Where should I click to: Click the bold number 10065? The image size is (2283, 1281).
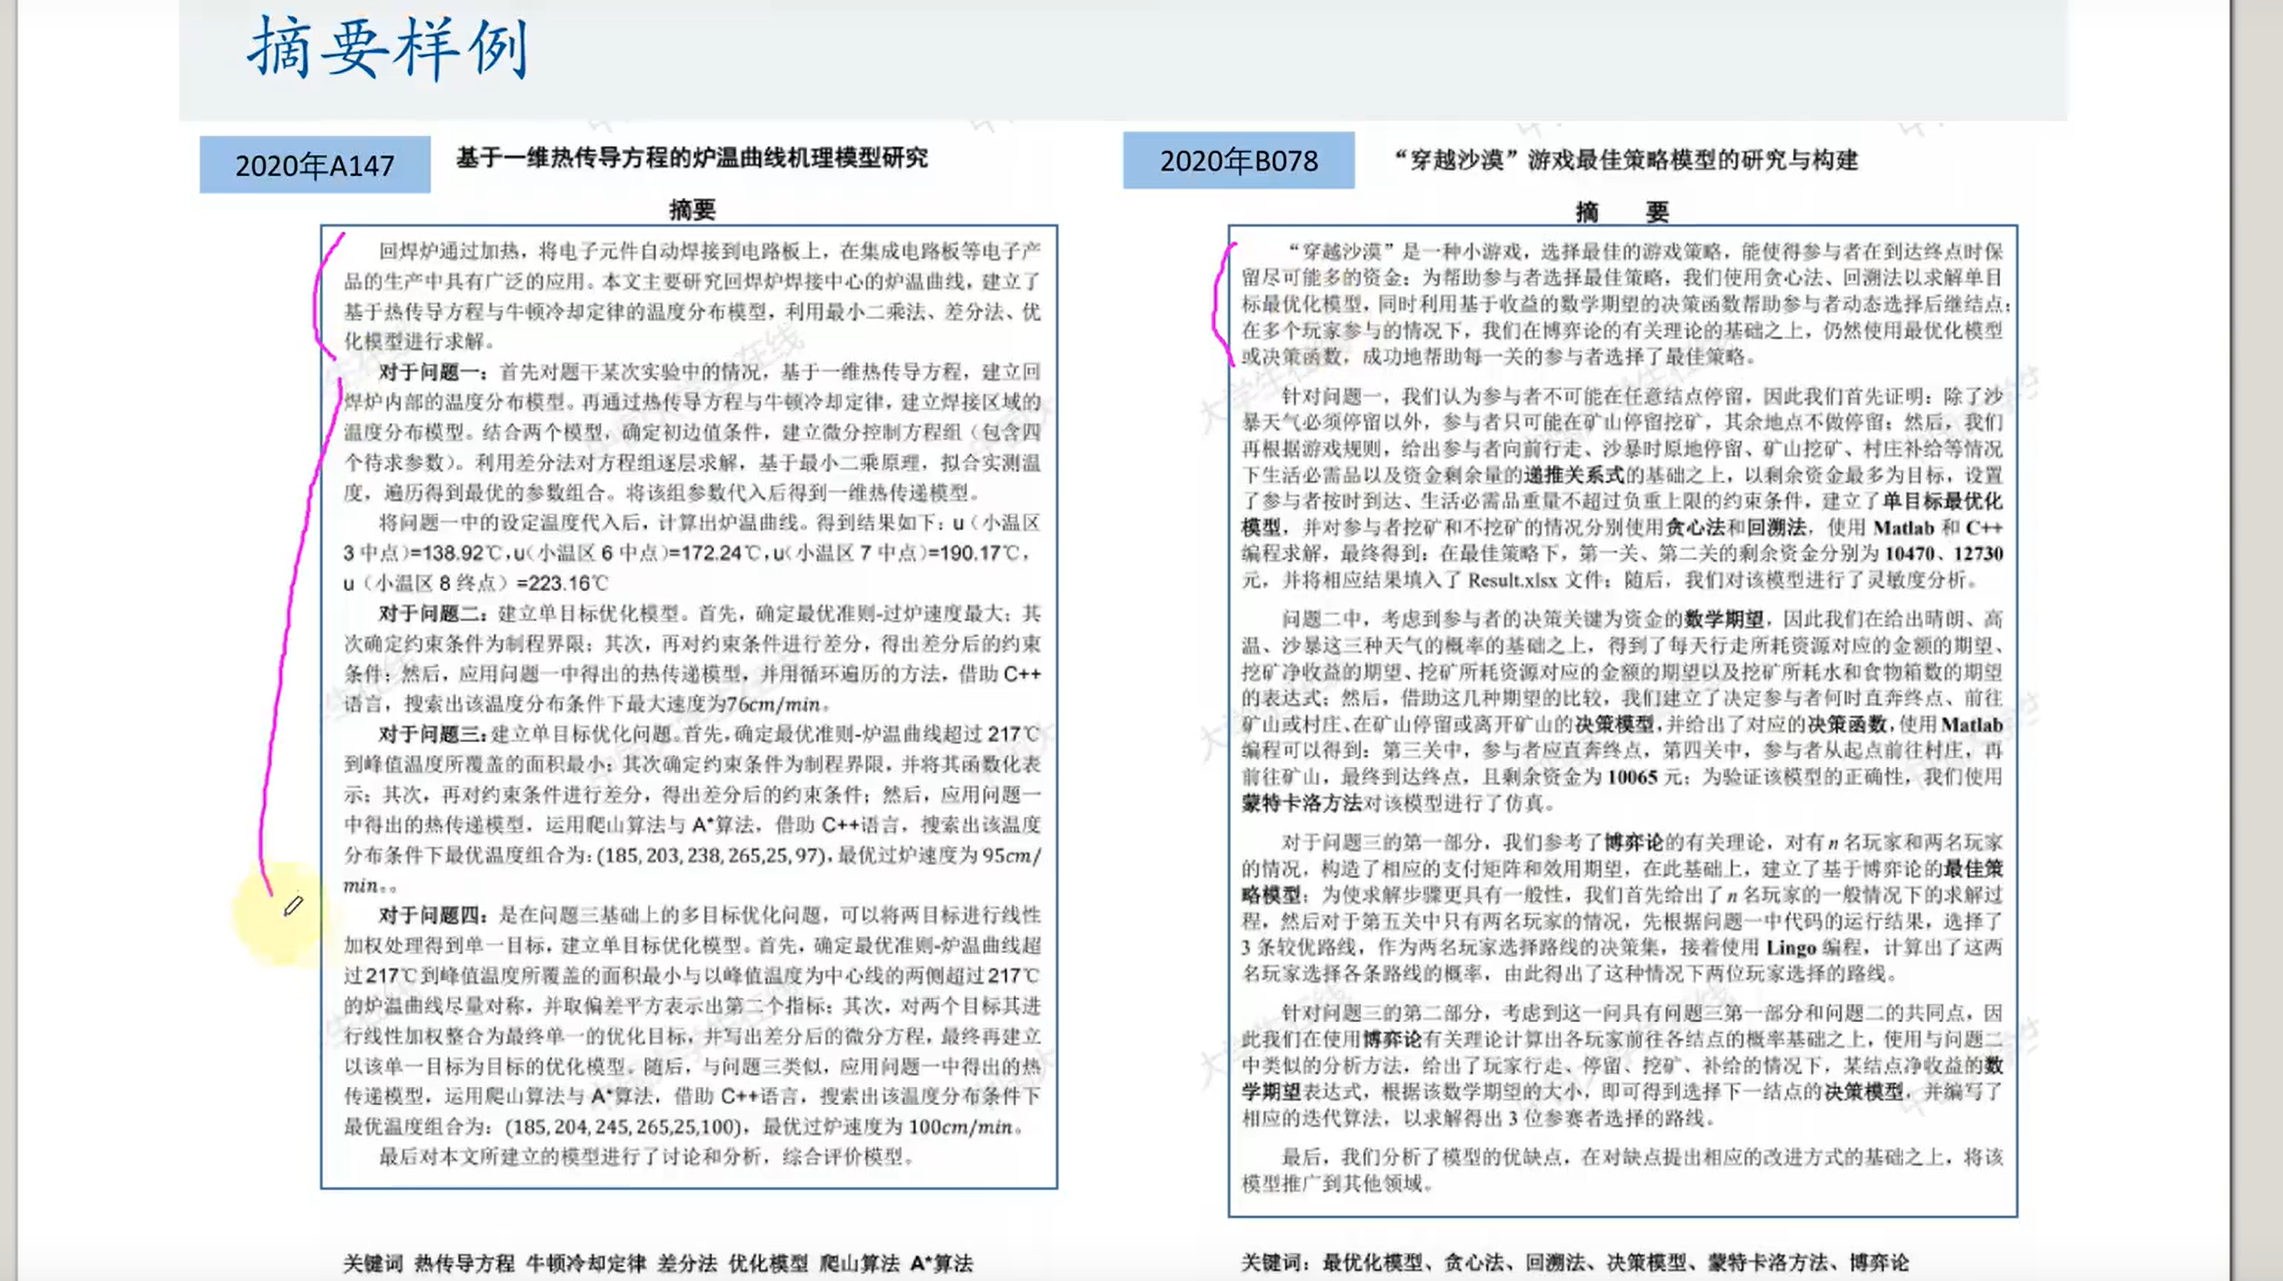(x=1633, y=777)
